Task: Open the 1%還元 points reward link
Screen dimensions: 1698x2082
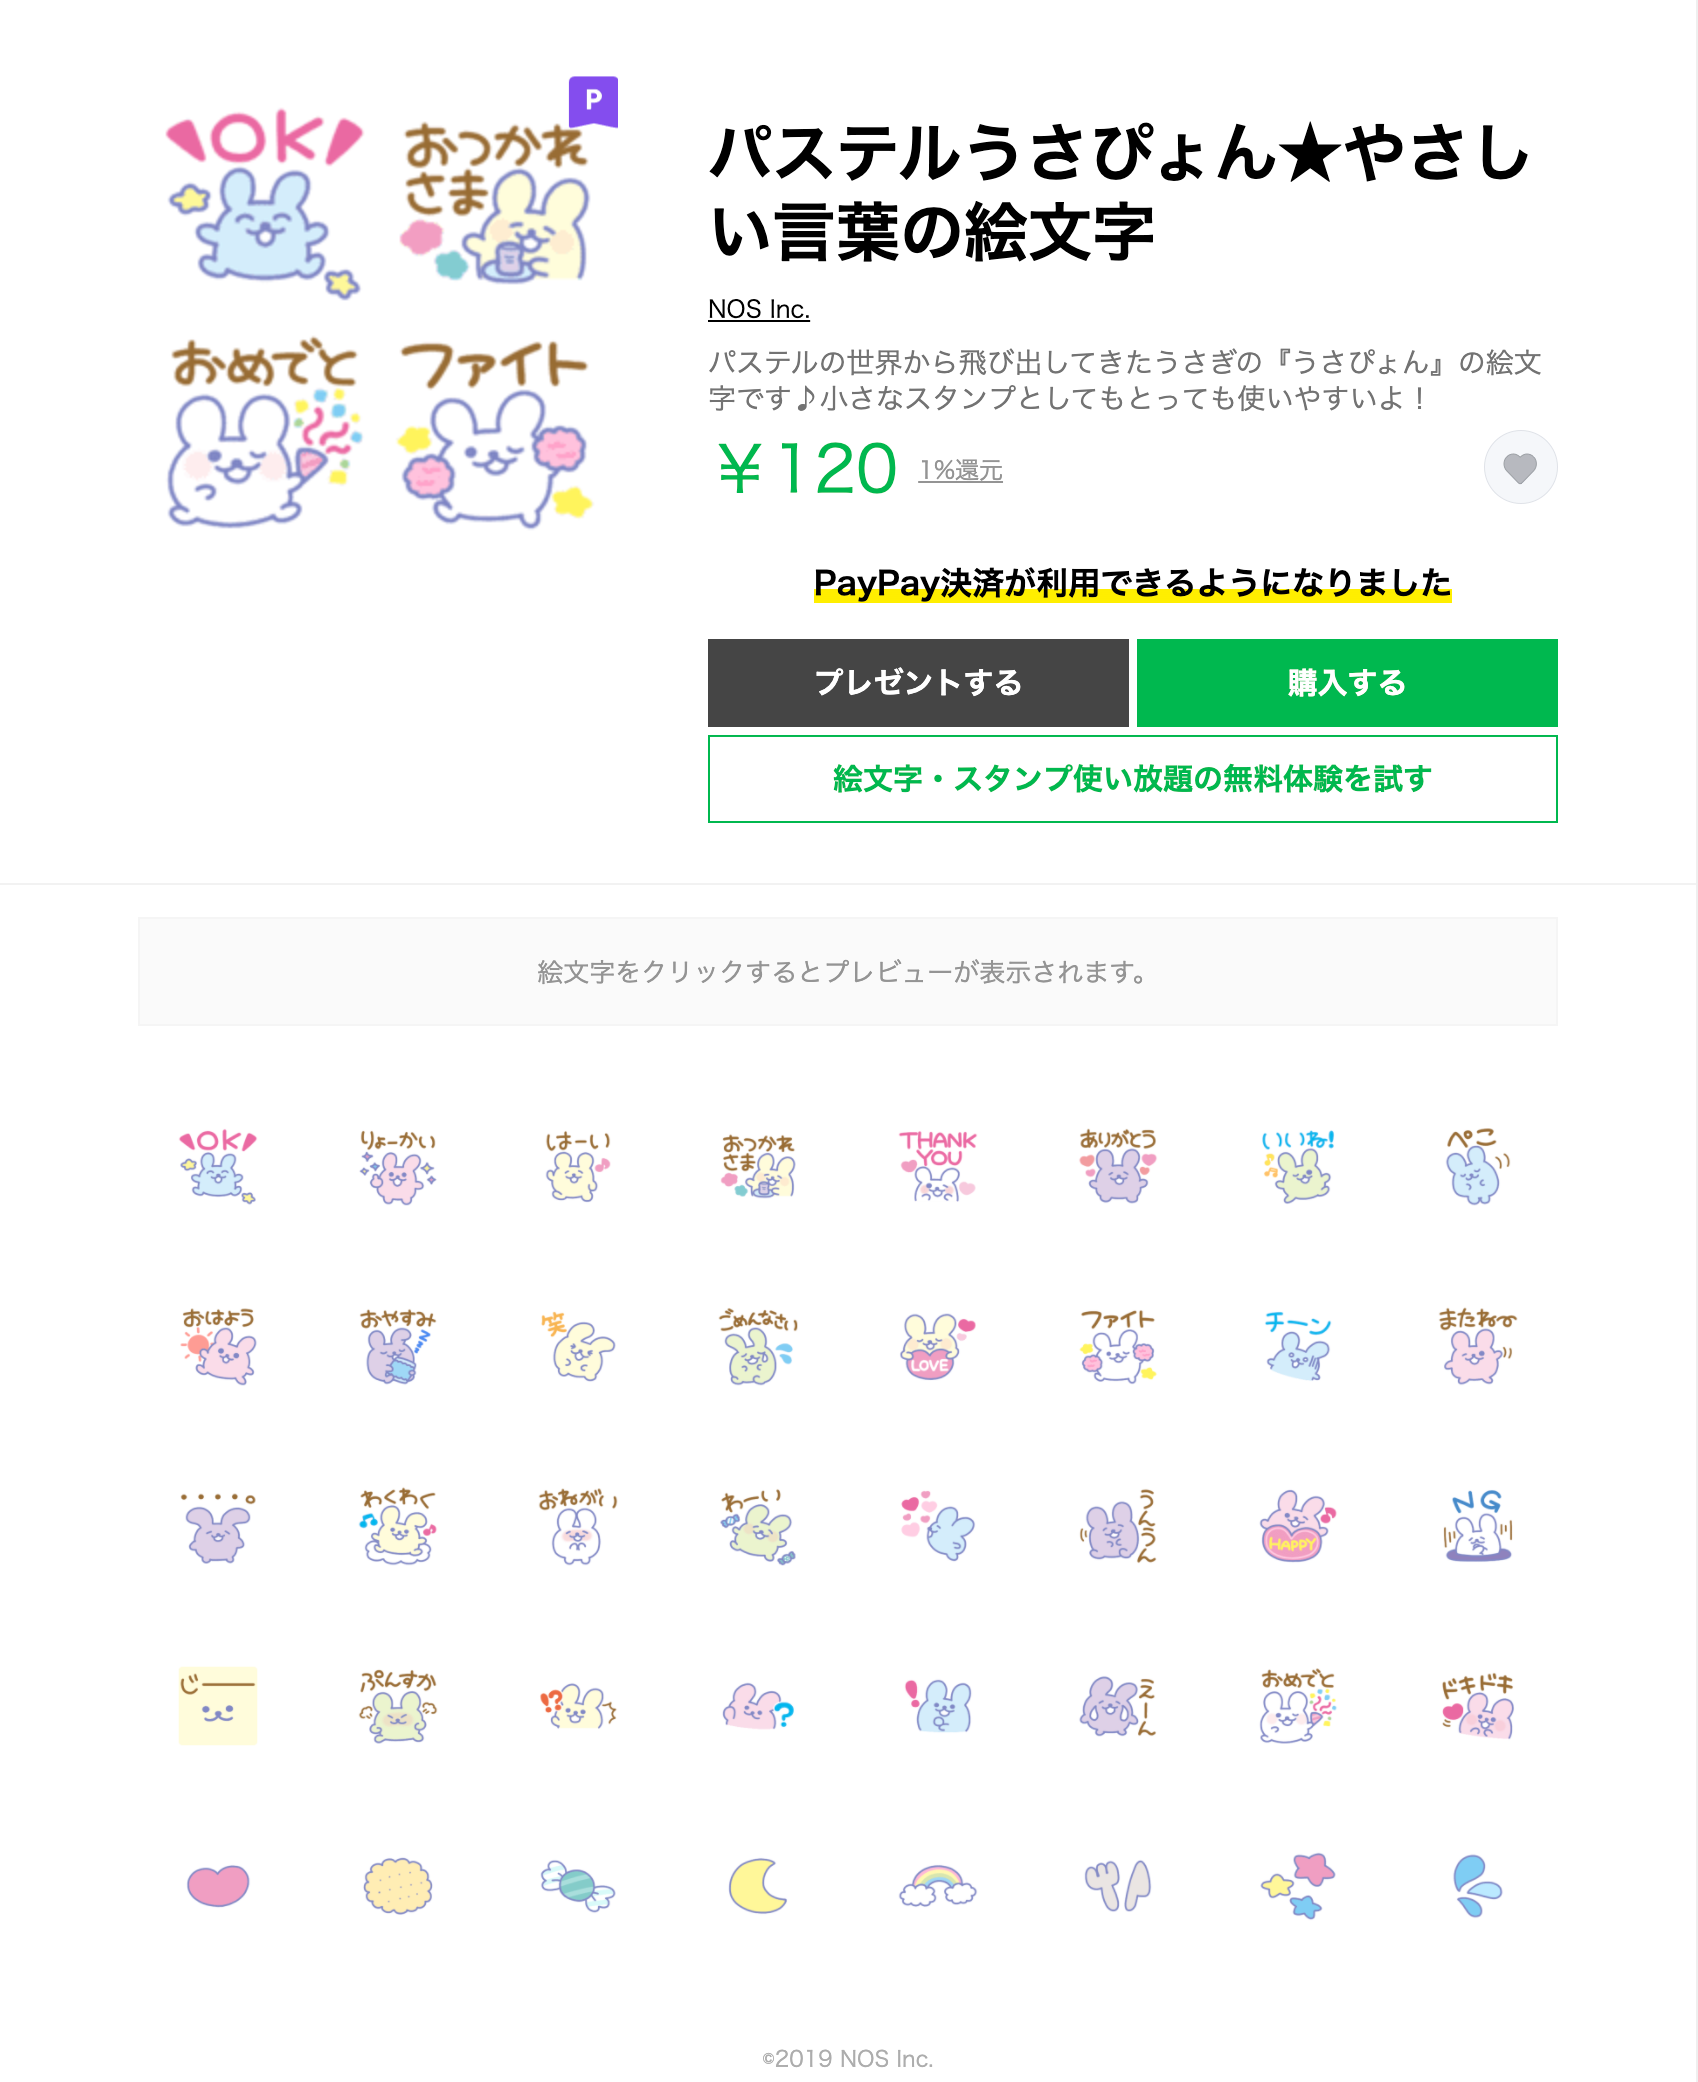Action: [x=961, y=470]
